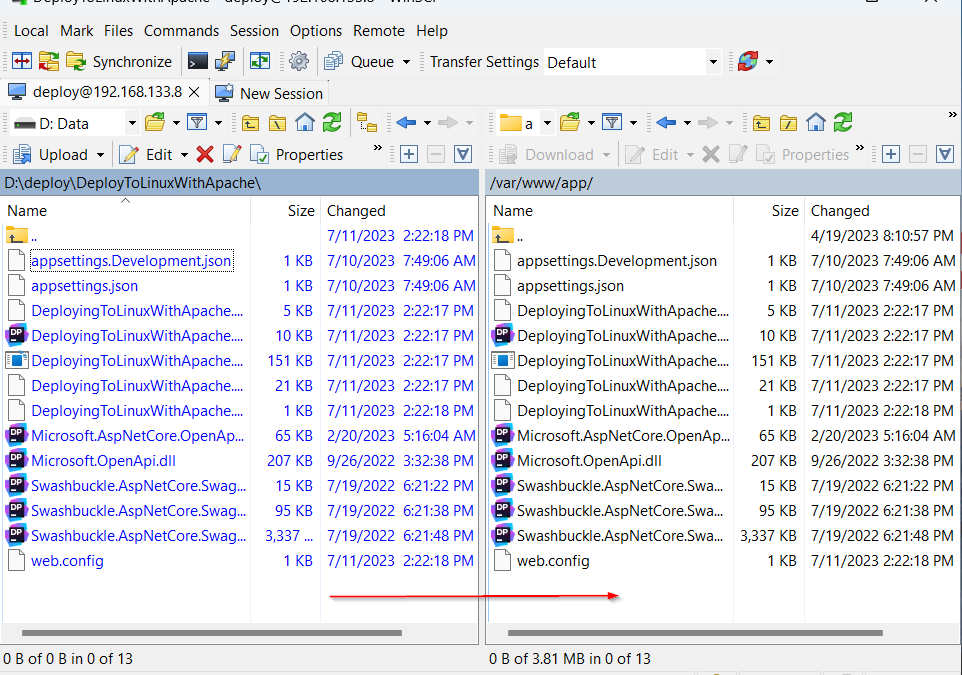Switch to New Session tab
The height and width of the screenshot is (675, 962).
tap(270, 93)
